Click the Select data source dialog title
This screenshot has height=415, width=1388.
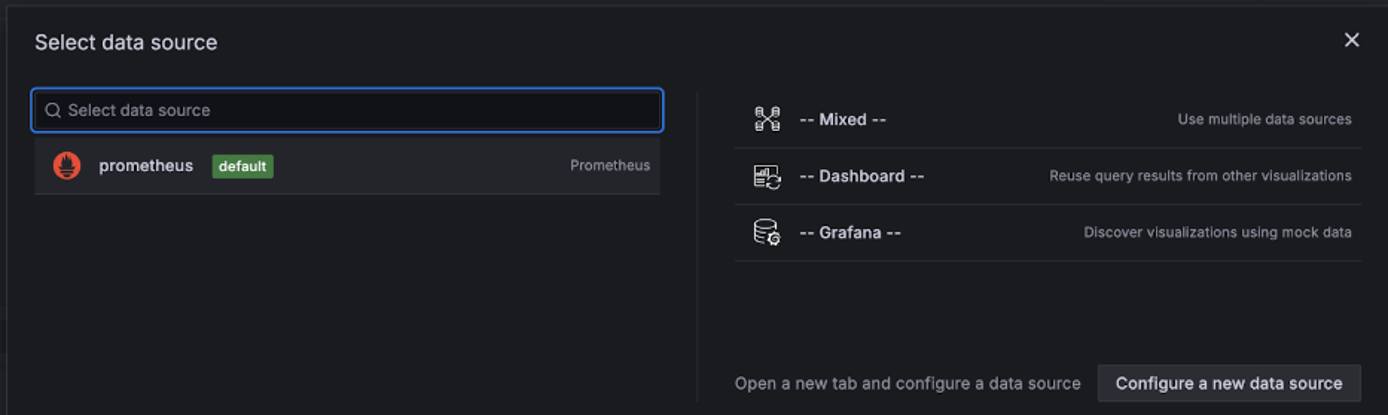click(126, 42)
